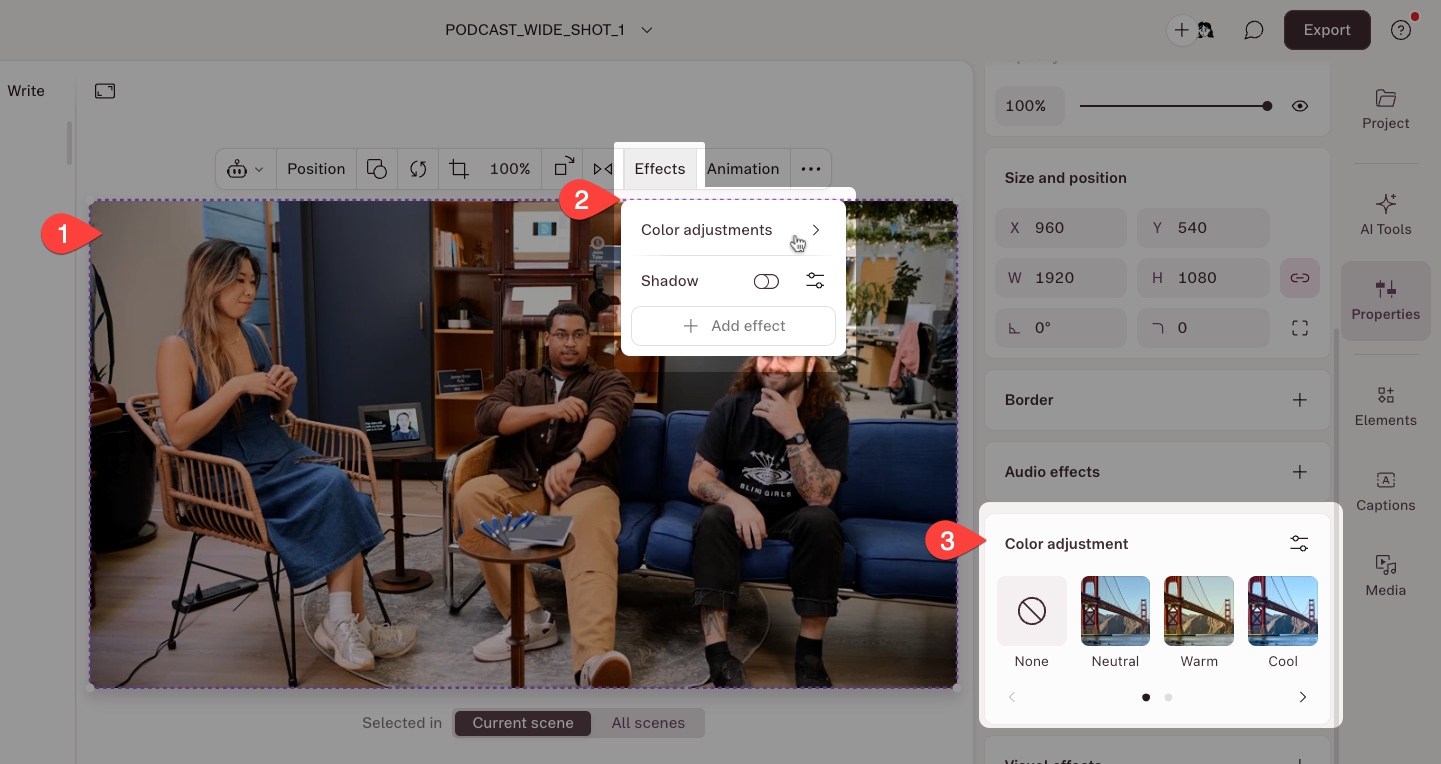Open the Media panel in the sidebar
Image resolution: width=1441 pixels, height=764 pixels.
point(1385,575)
